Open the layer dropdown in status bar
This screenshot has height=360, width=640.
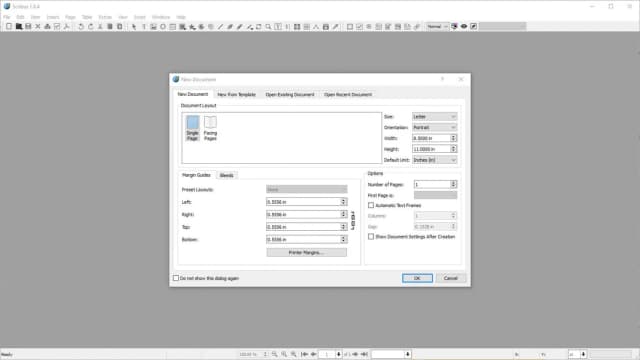(x=391, y=354)
